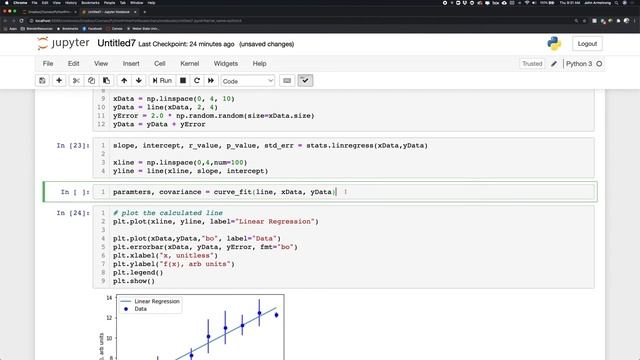Open the Insert menu
This screenshot has height=360, width=640.
[131, 64]
